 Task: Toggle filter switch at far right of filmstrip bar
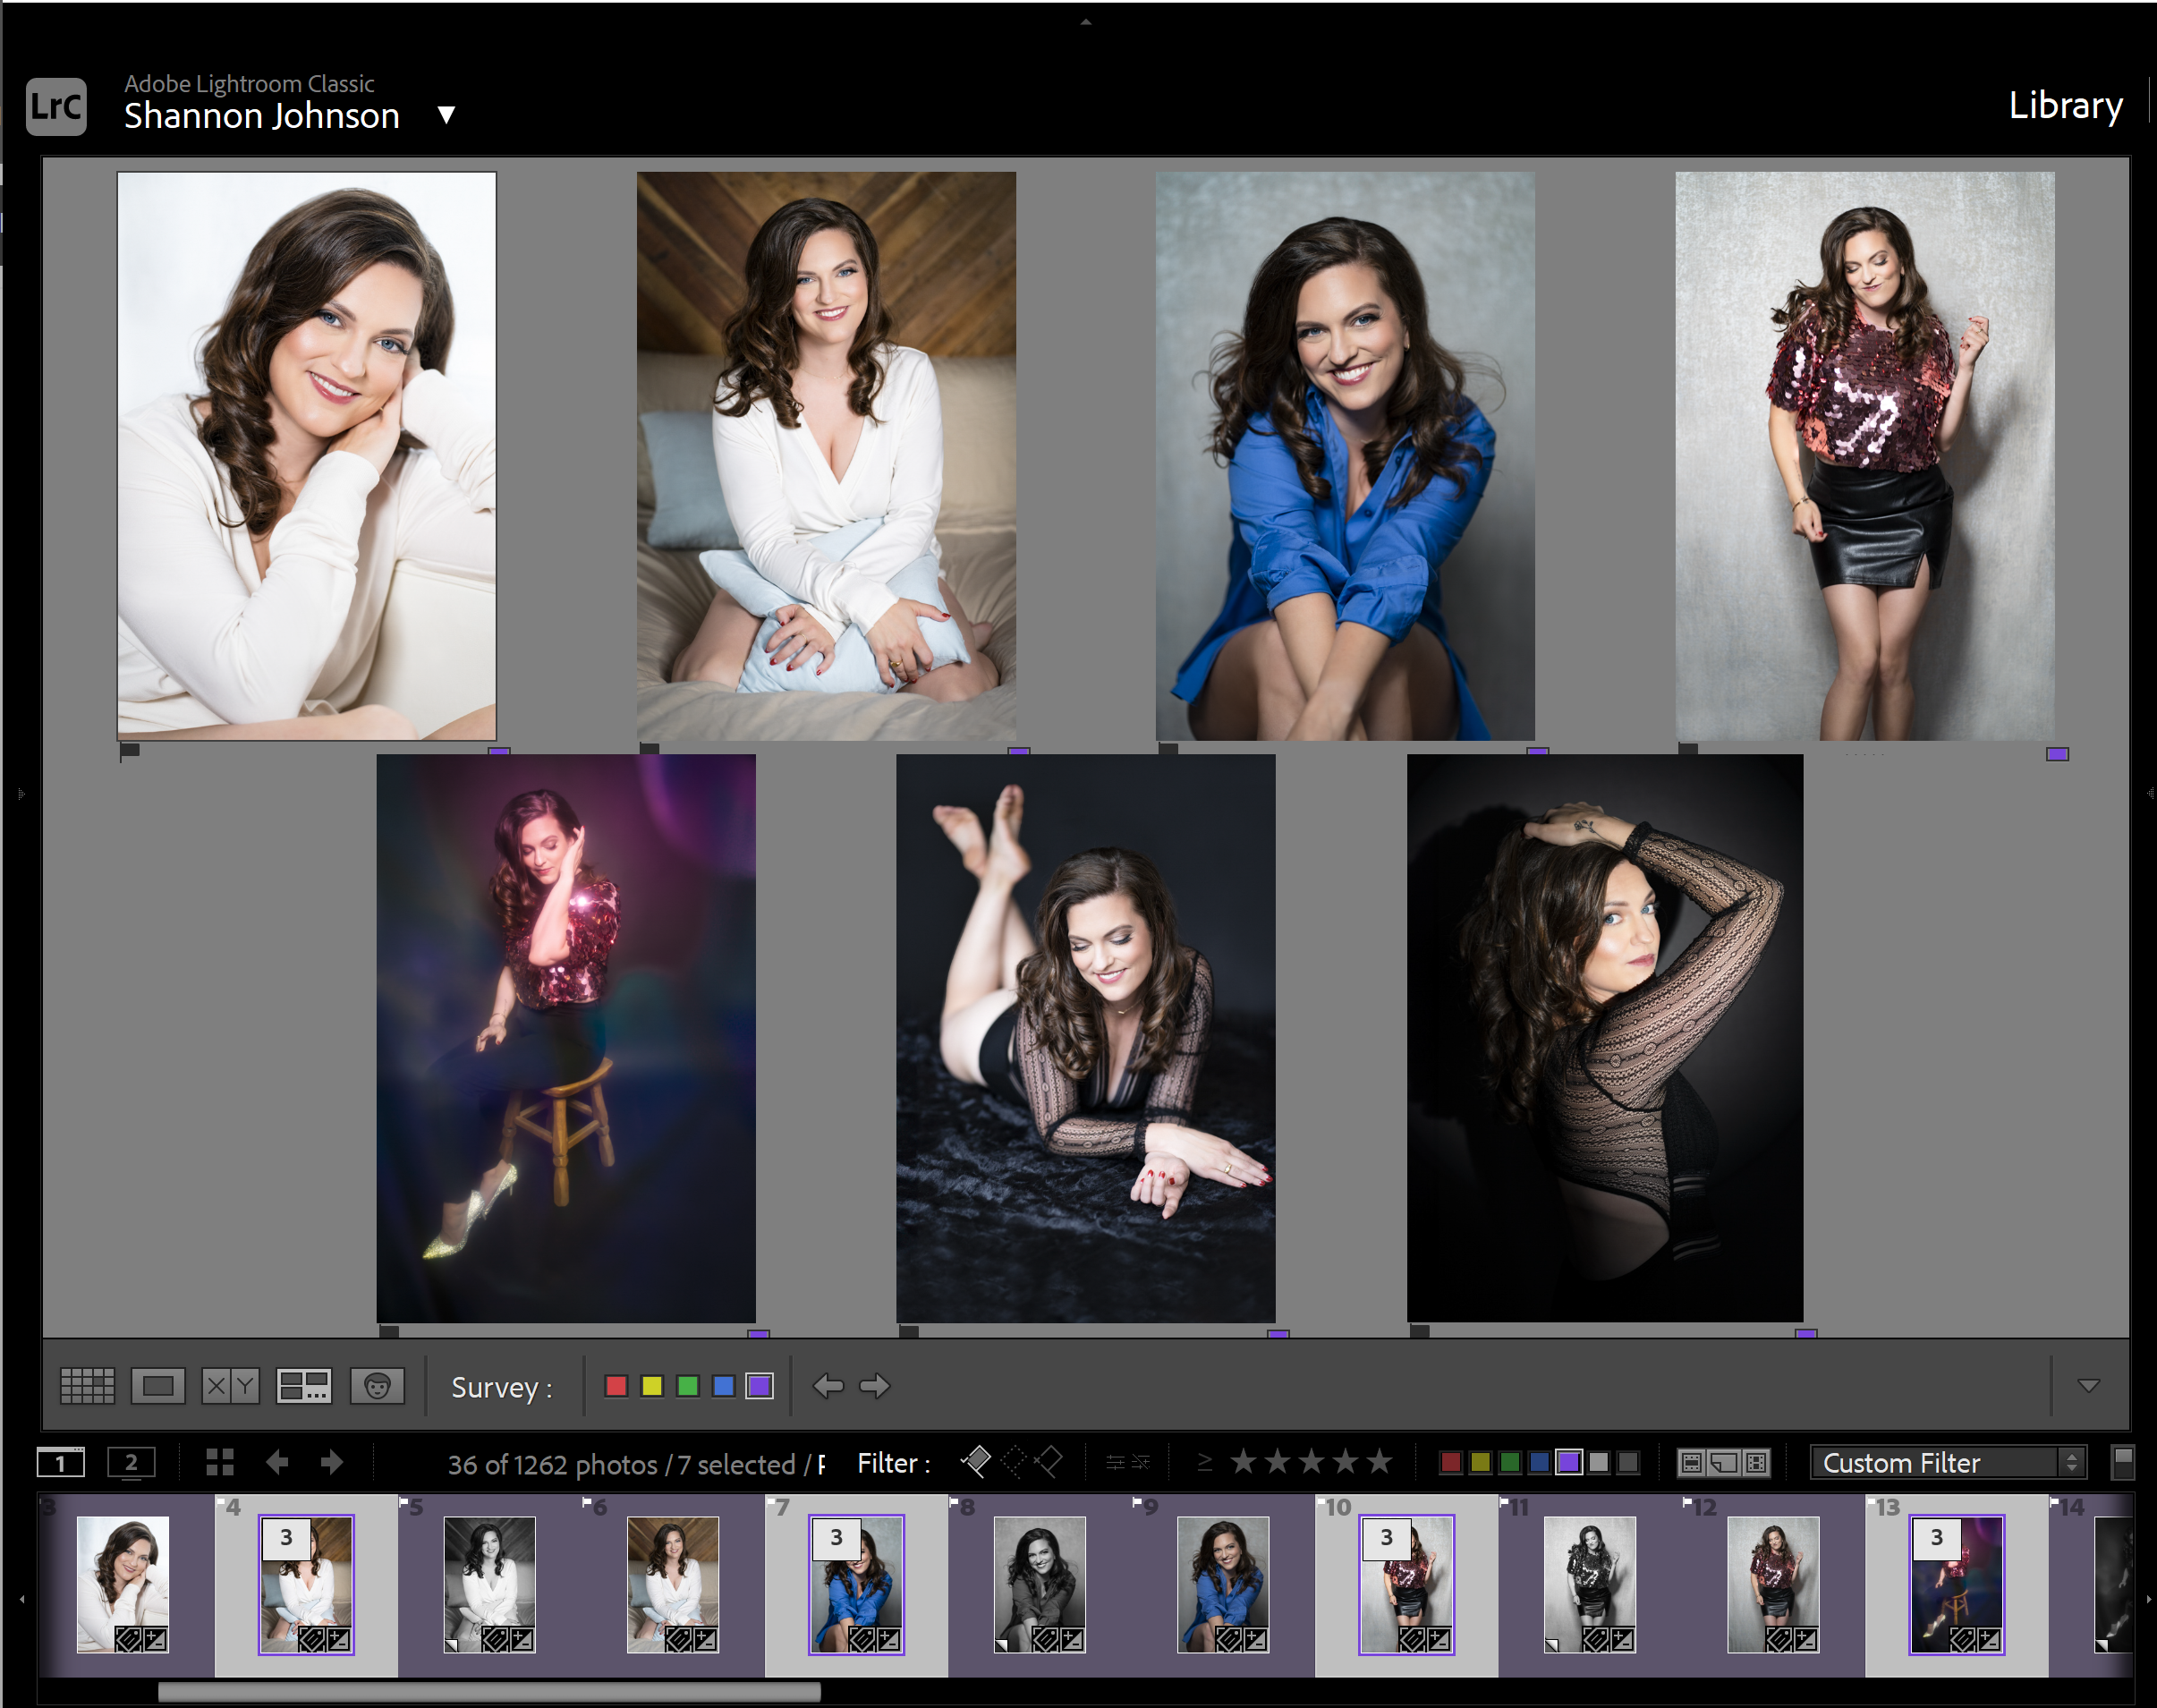[x=2122, y=1462]
